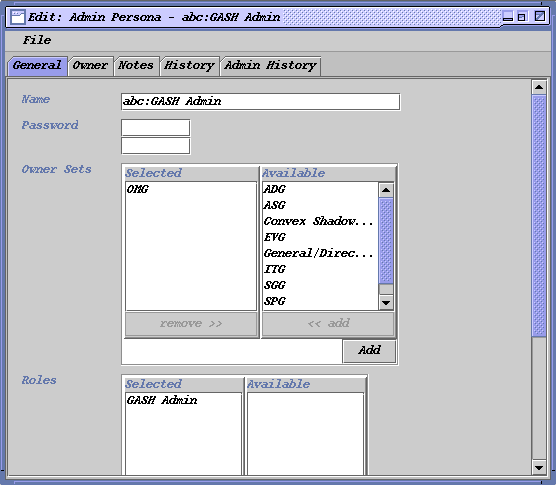Click the Name input field

coord(260,102)
